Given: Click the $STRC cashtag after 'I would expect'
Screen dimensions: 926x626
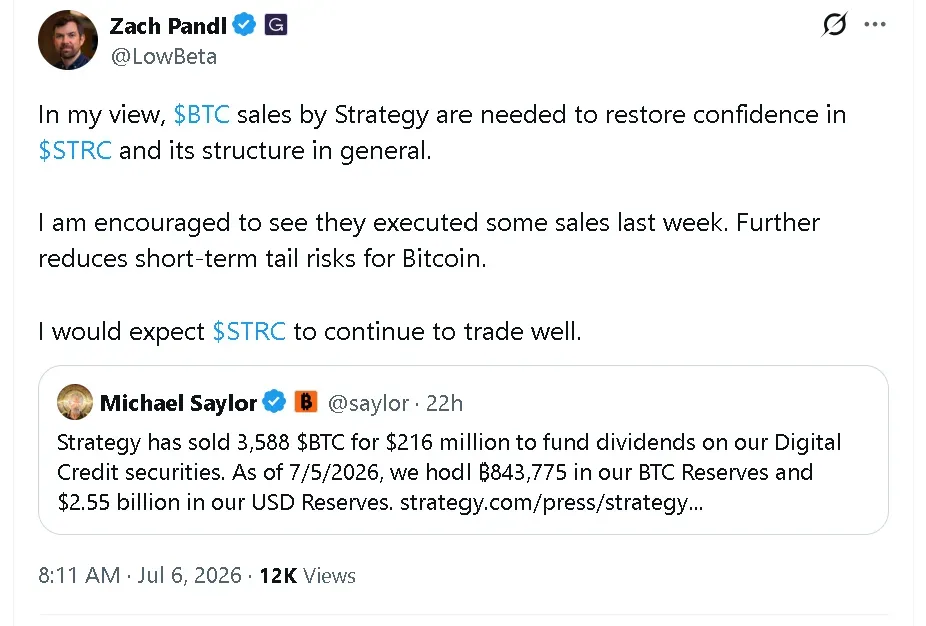Looking at the screenshot, I should (249, 331).
